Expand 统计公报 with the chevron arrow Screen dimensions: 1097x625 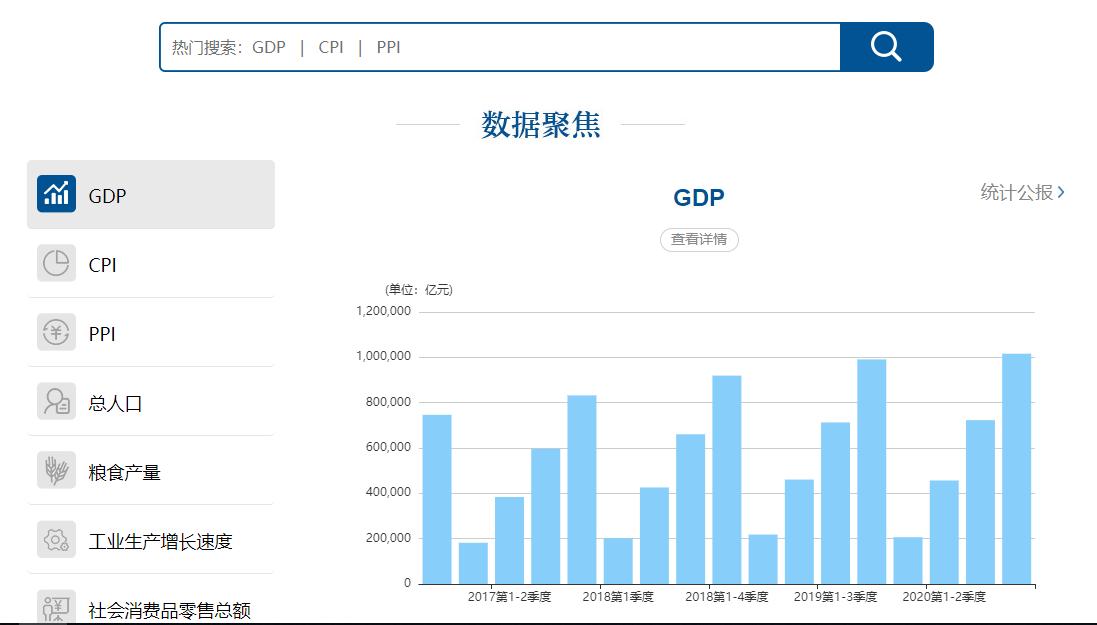click(x=1062, y=192)
